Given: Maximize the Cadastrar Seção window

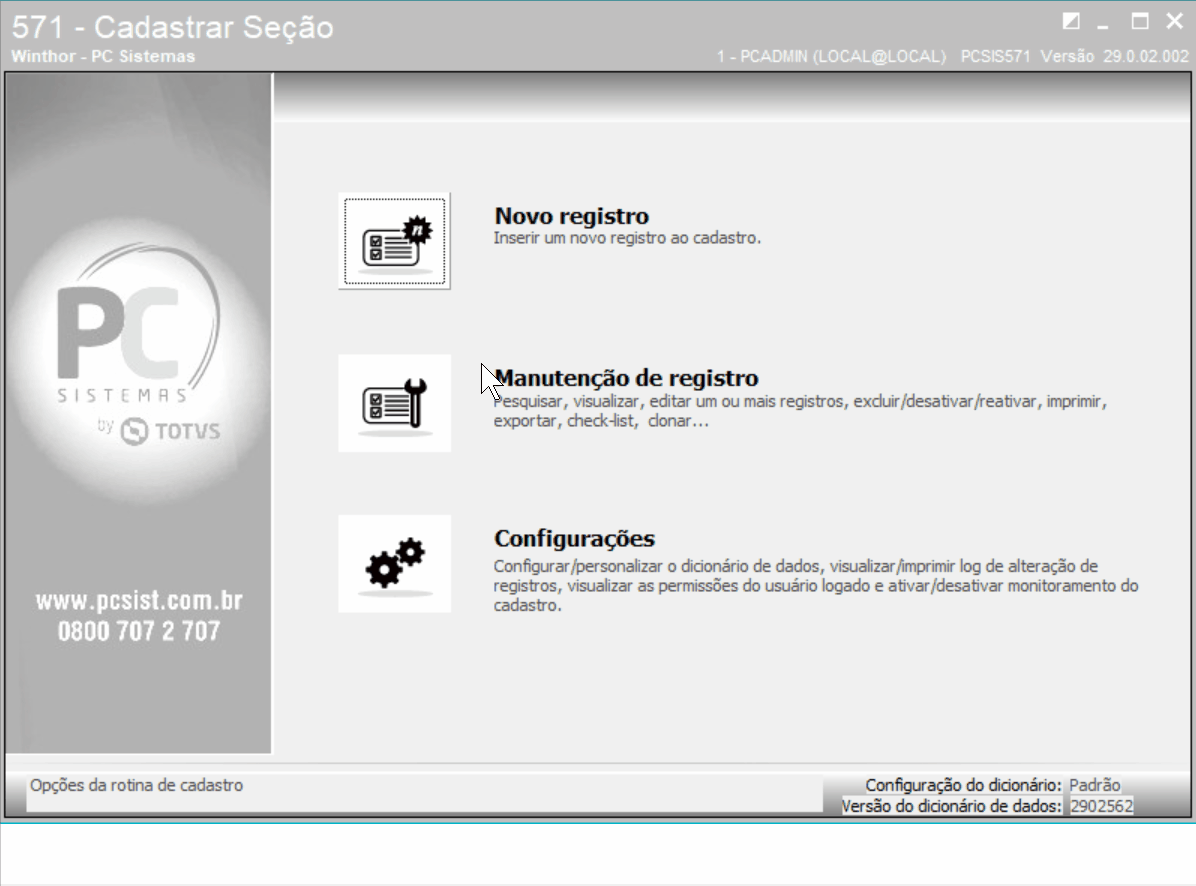Looking at the screenshot, I should [x=1140, y=21].
